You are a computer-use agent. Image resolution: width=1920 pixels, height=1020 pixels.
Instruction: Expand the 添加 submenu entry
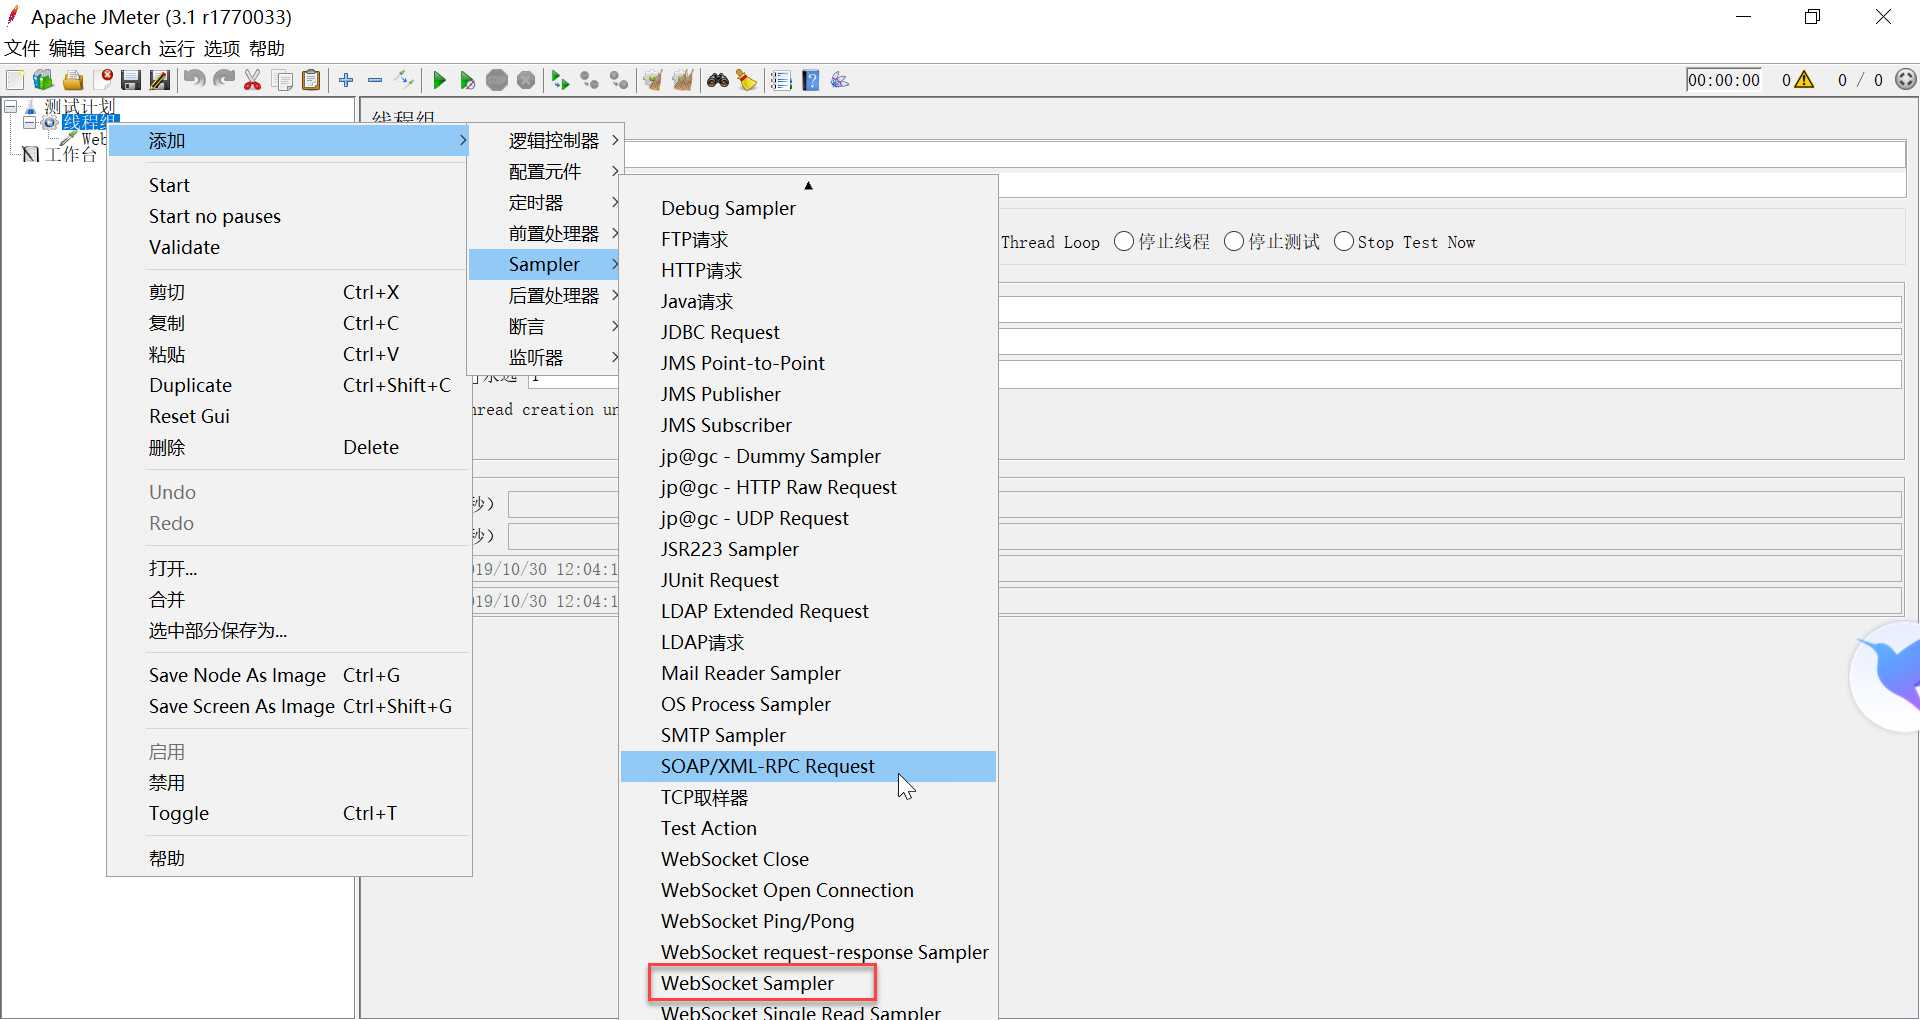[x=288, y=141]
